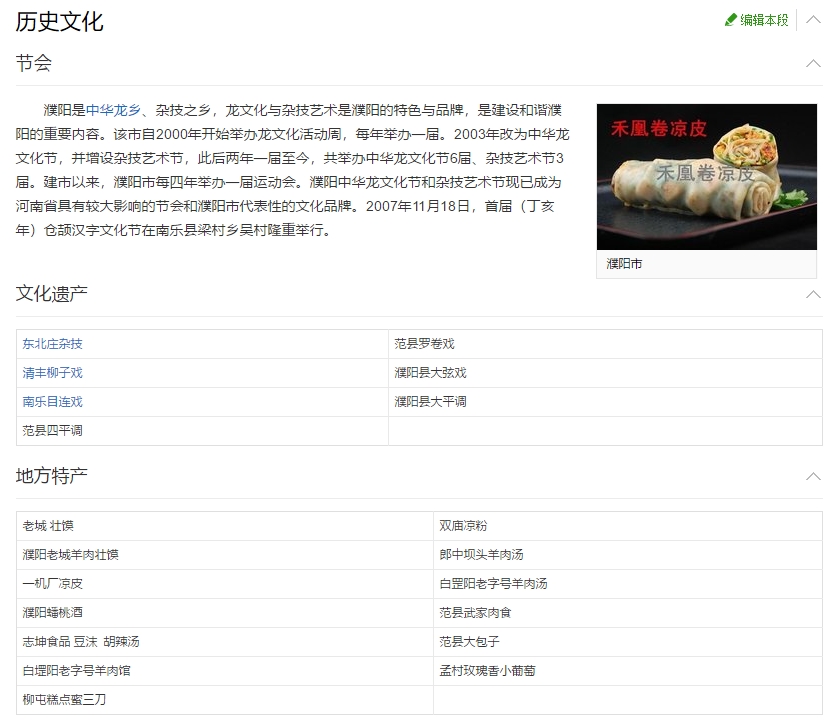Collapse the 历史文化 section chevron

point(813,20)
